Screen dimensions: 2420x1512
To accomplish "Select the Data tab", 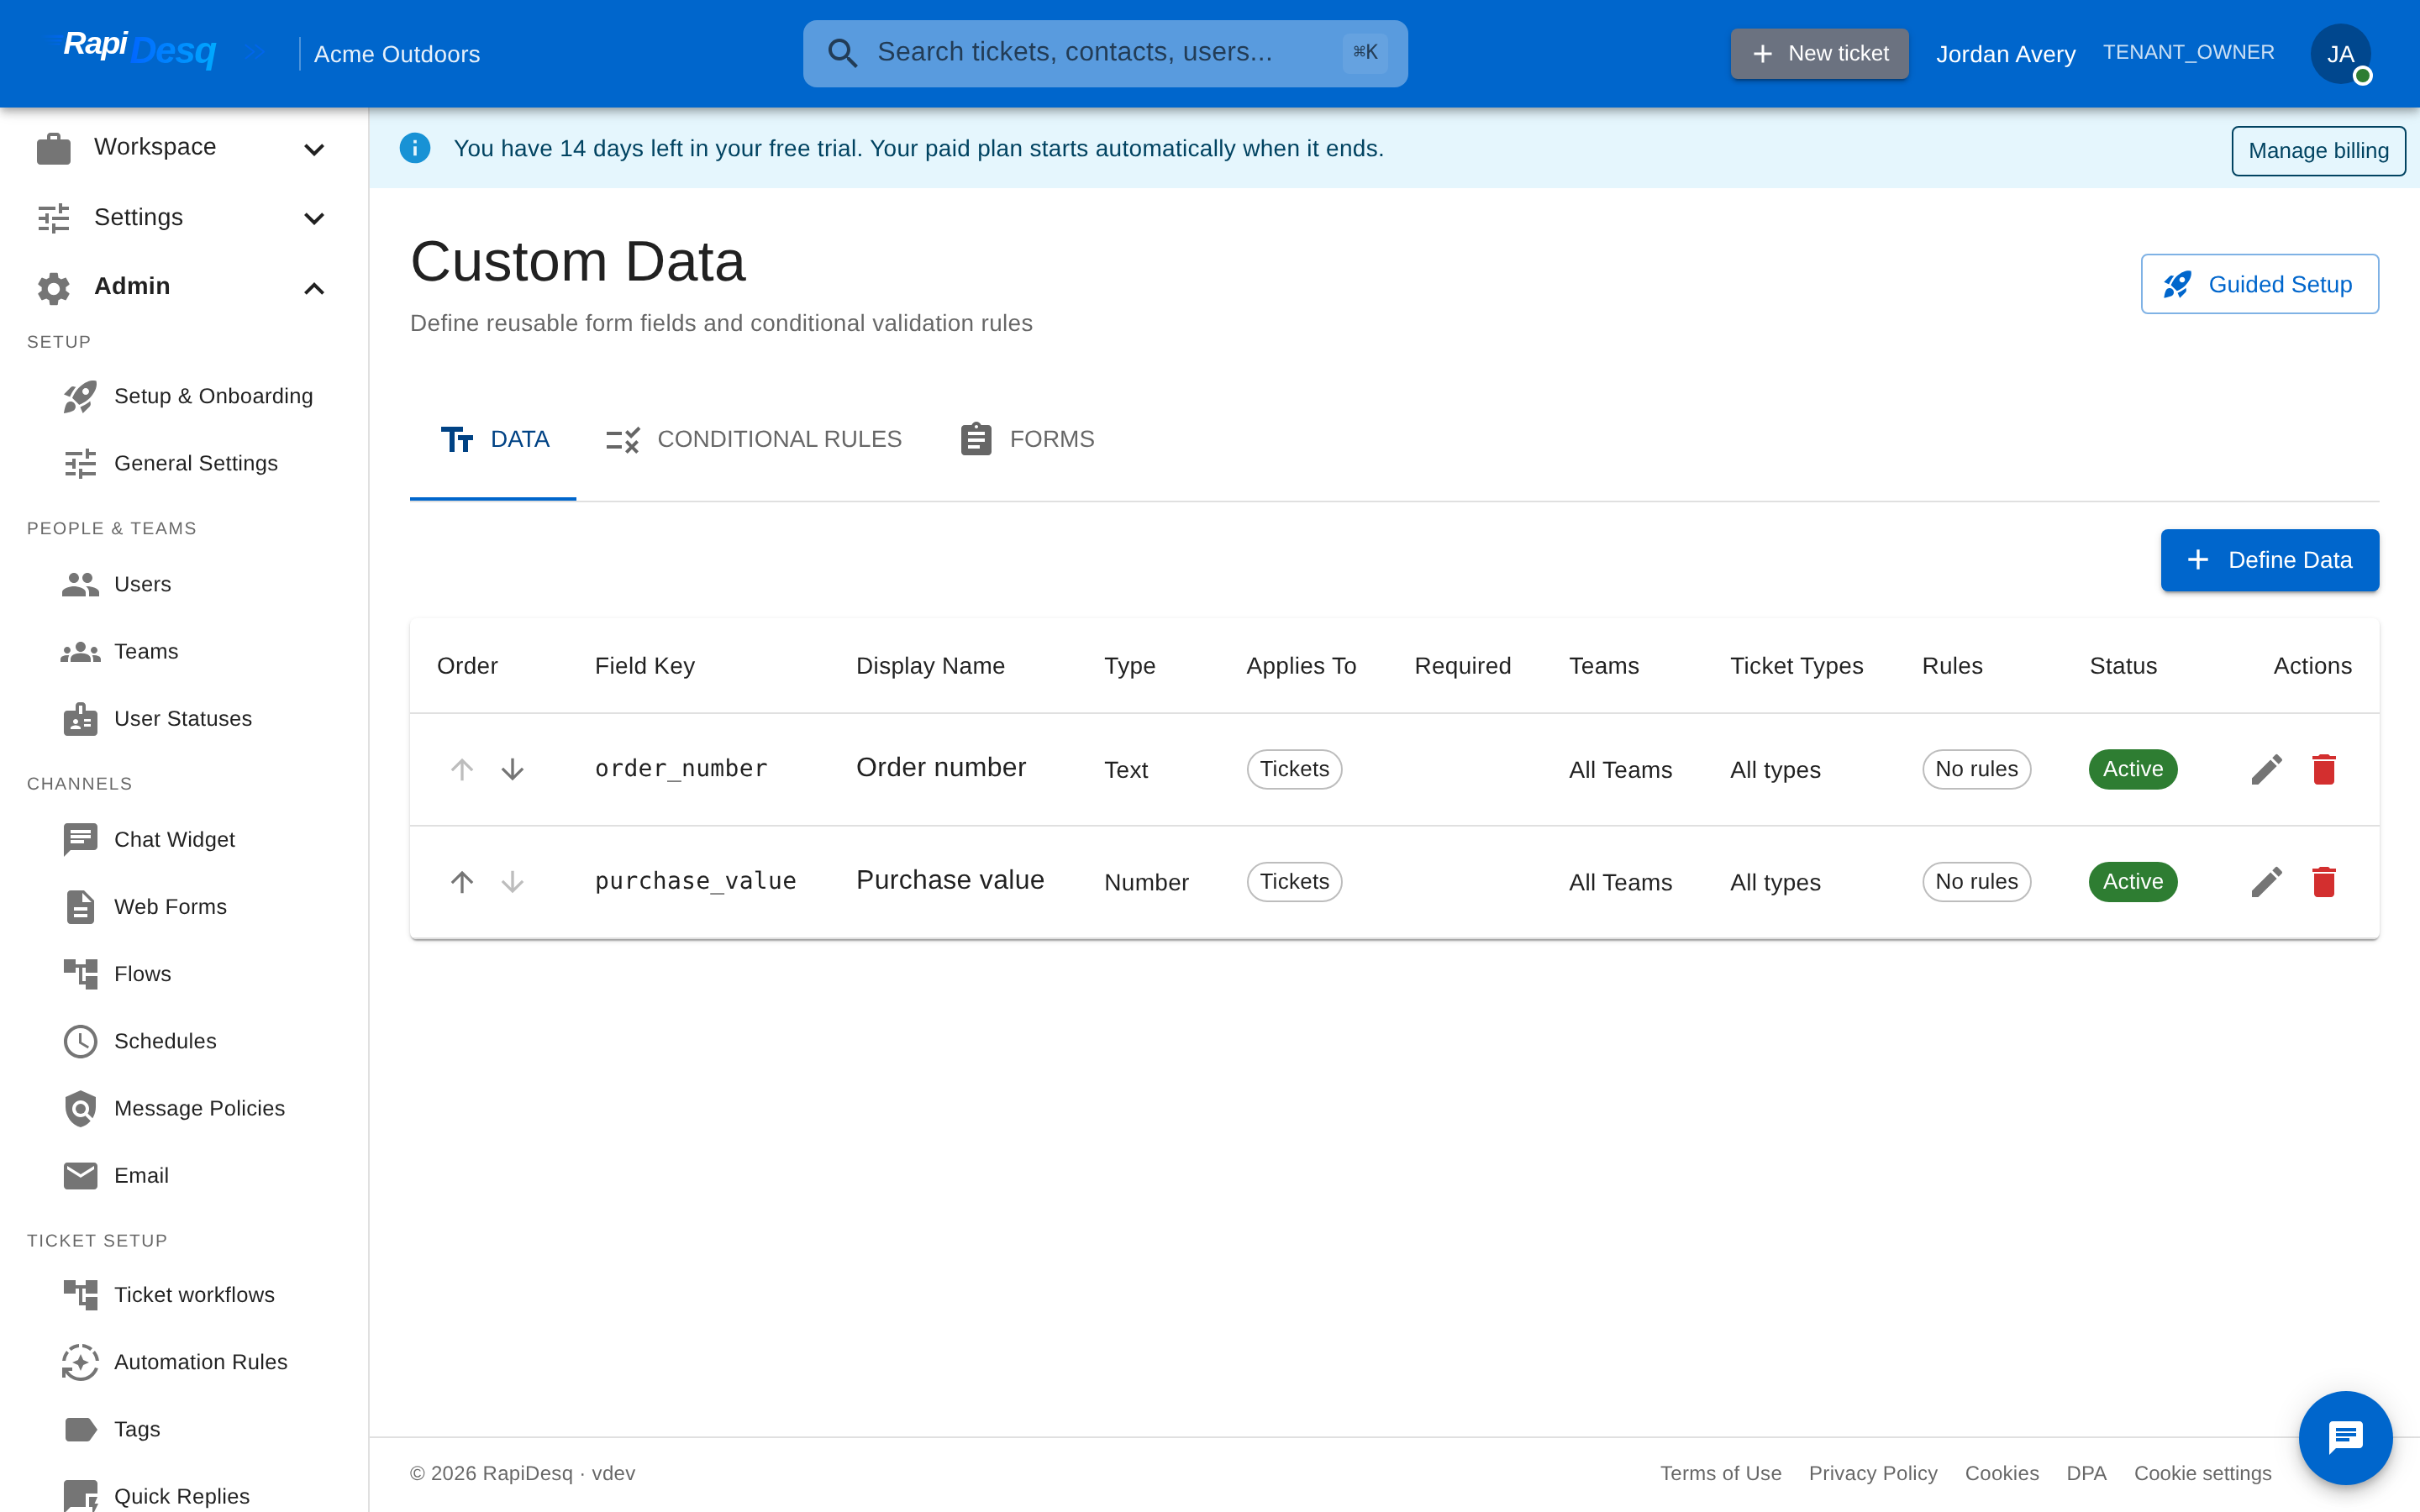I will (493, 439).
